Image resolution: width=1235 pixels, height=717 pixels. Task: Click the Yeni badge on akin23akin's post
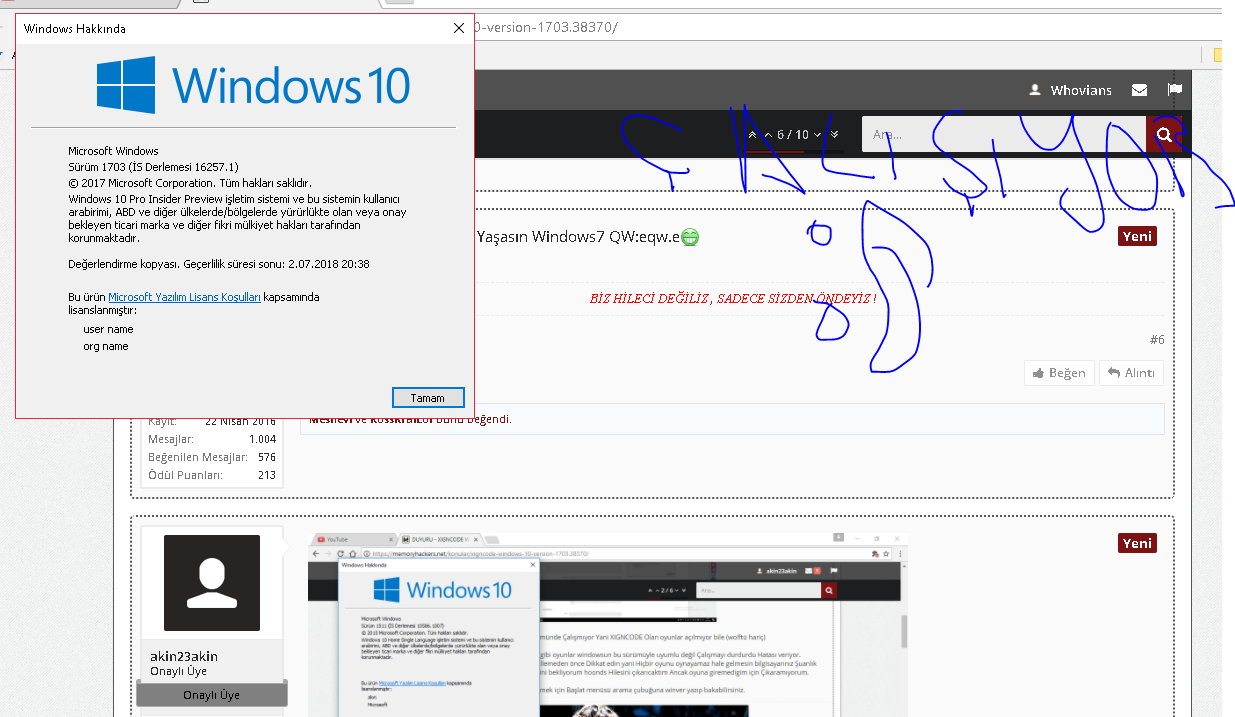[x=1137, y=543]
